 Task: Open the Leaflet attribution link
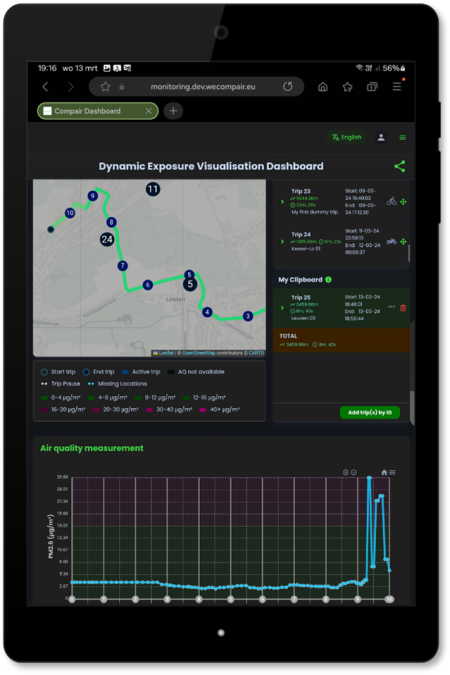[166, 353]
